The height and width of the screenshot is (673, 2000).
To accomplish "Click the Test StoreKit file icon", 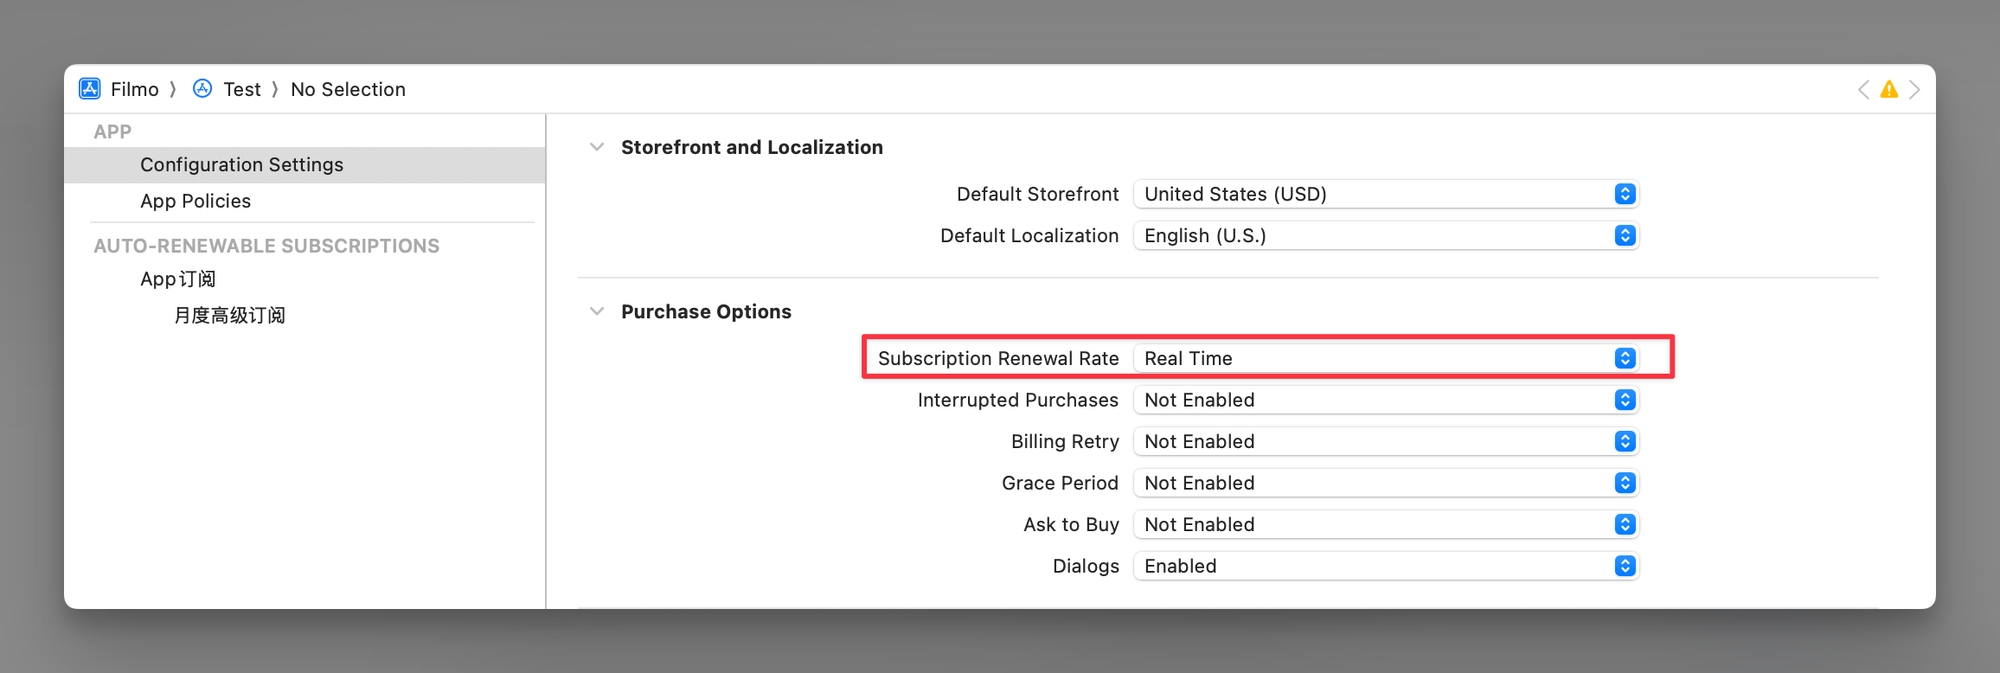I will [203, 89].
